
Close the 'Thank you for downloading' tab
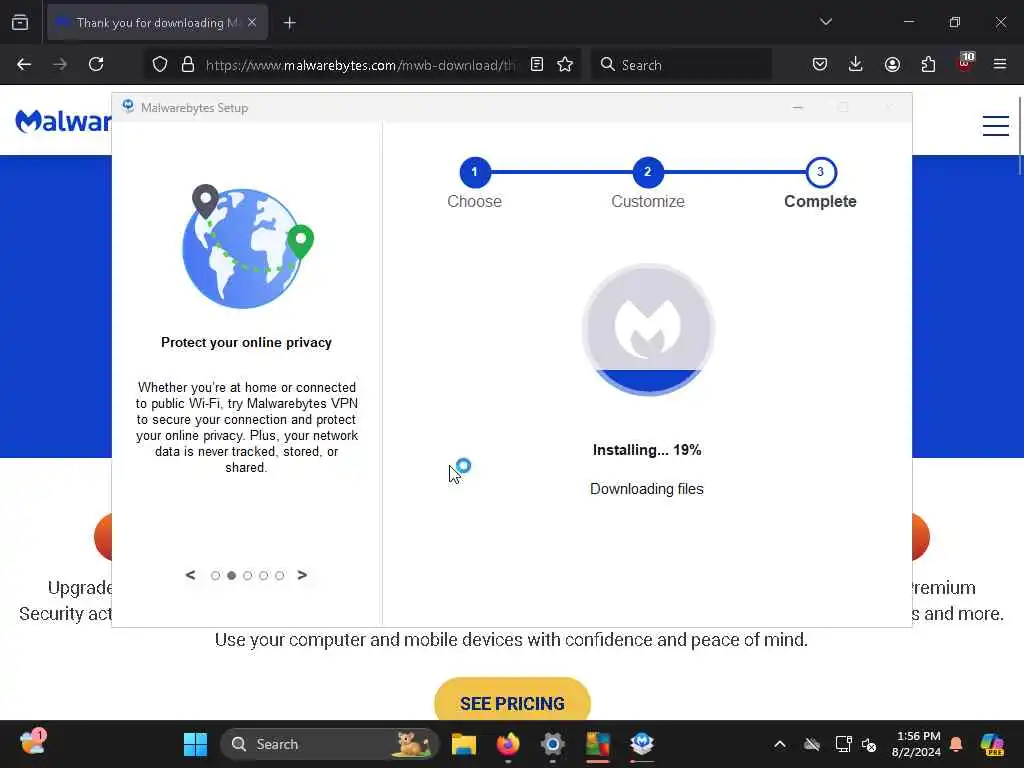(x=252, y=23)
